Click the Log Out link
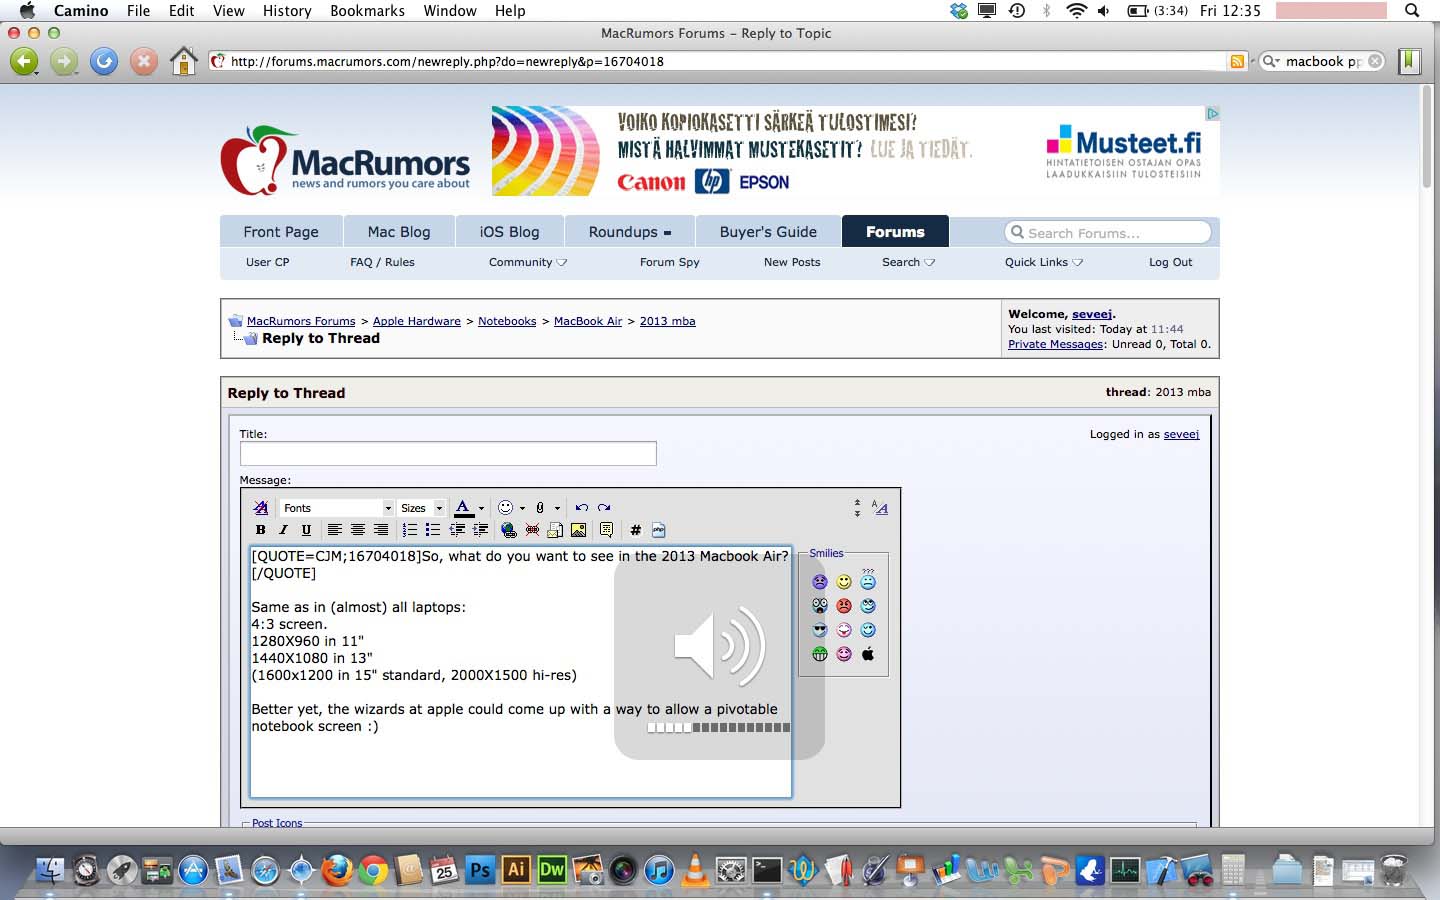Viewport: 1440px width, 900px height. [x=1170, y=262]
